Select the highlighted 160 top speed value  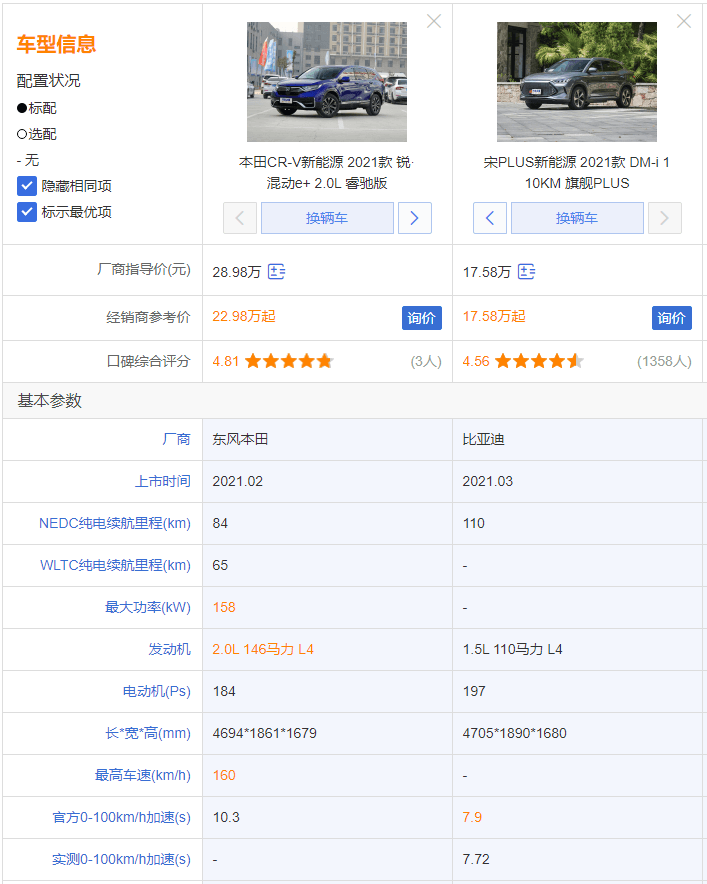pyautogui.click(x=224, y=775)
